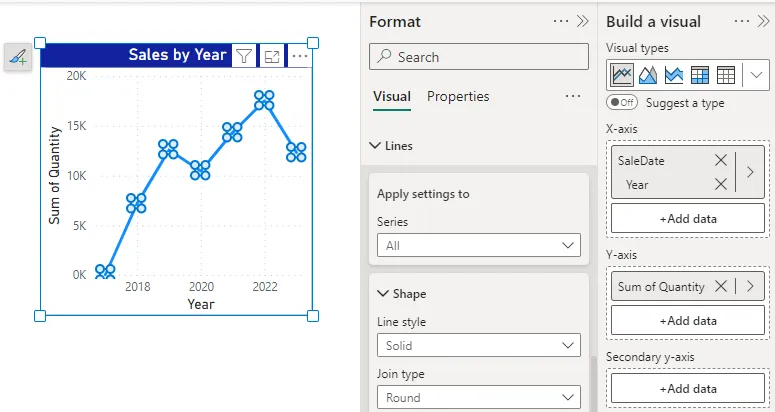This screenshot has width=775, height=412.
Task: Choose the stacked area chart visual
Action: pyautogui.click(x=674, y=74)
